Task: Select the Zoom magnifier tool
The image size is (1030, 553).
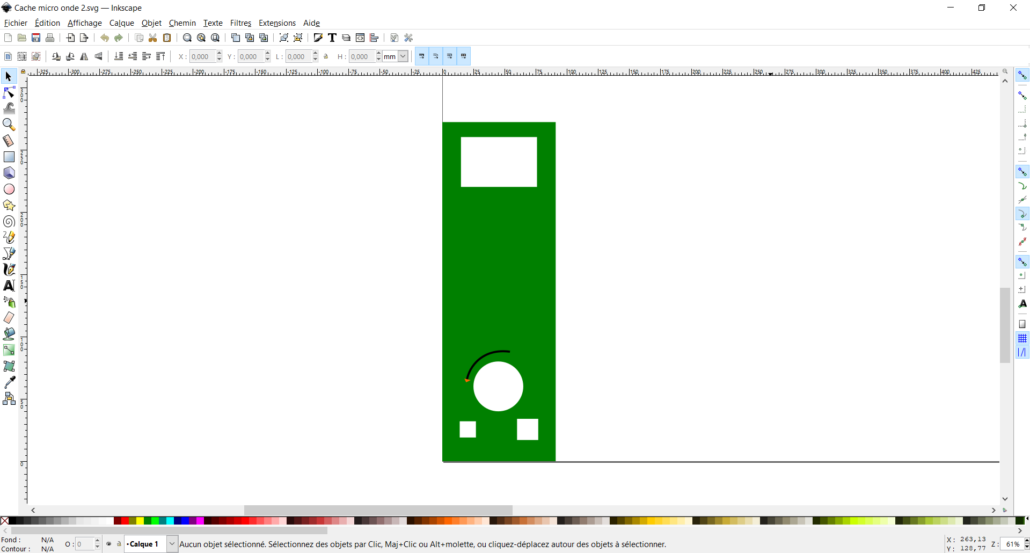Action: pos(9,125)
